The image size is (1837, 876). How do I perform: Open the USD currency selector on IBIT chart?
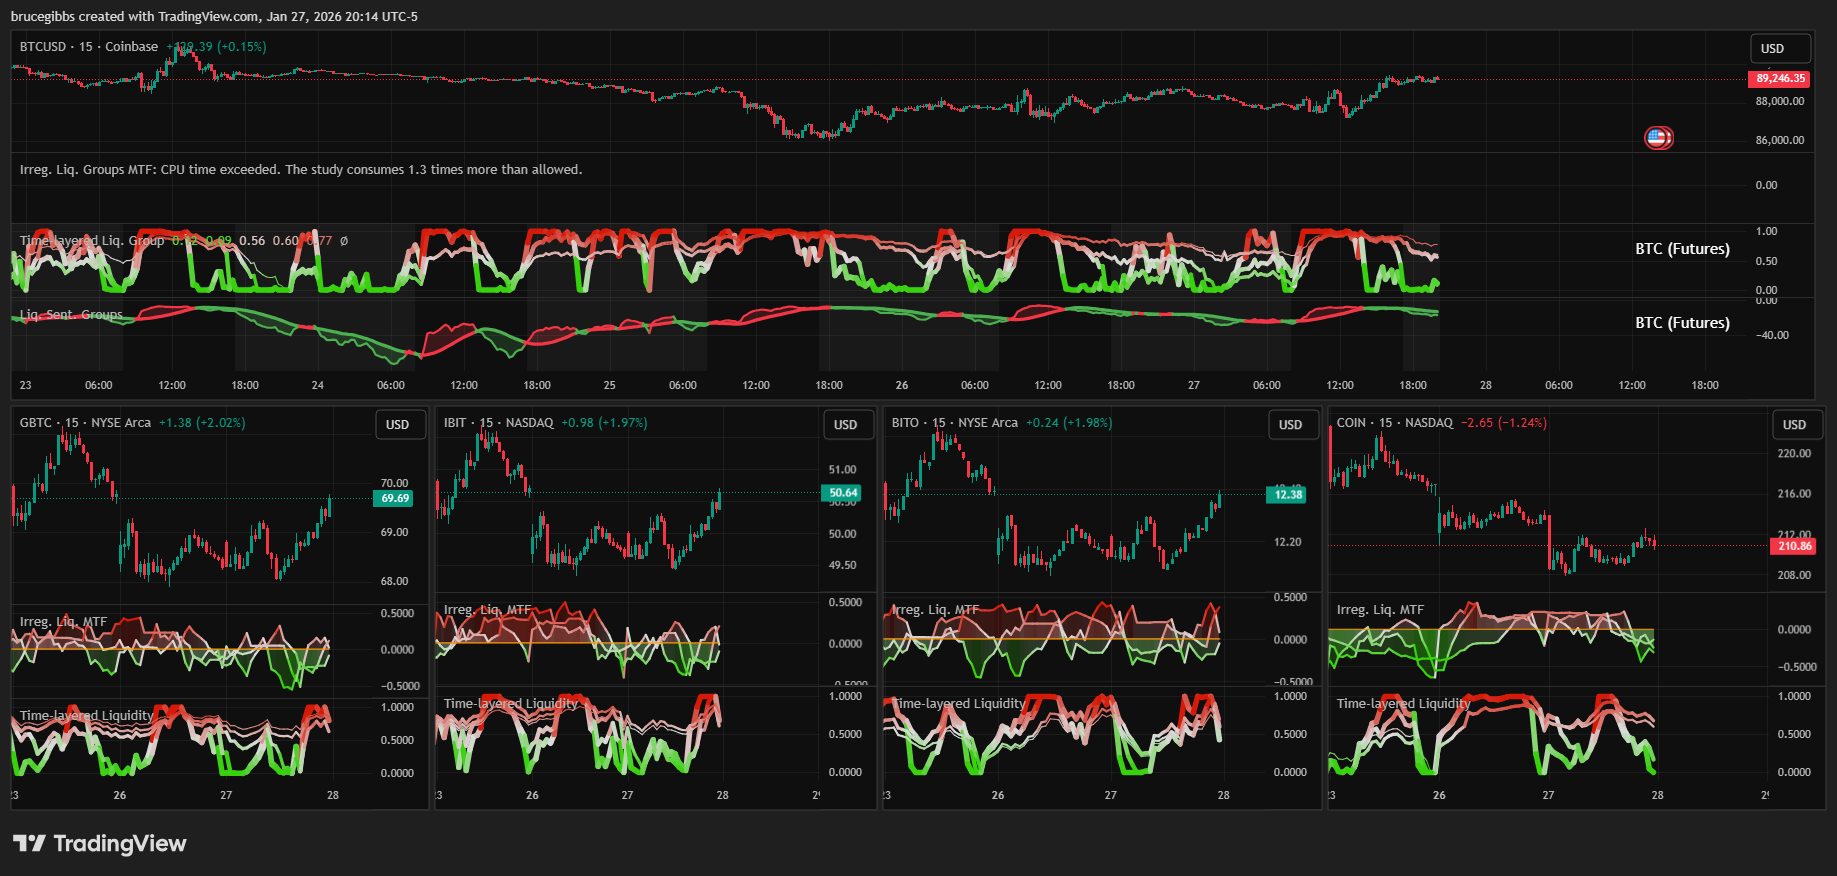[x=845, y=425]
